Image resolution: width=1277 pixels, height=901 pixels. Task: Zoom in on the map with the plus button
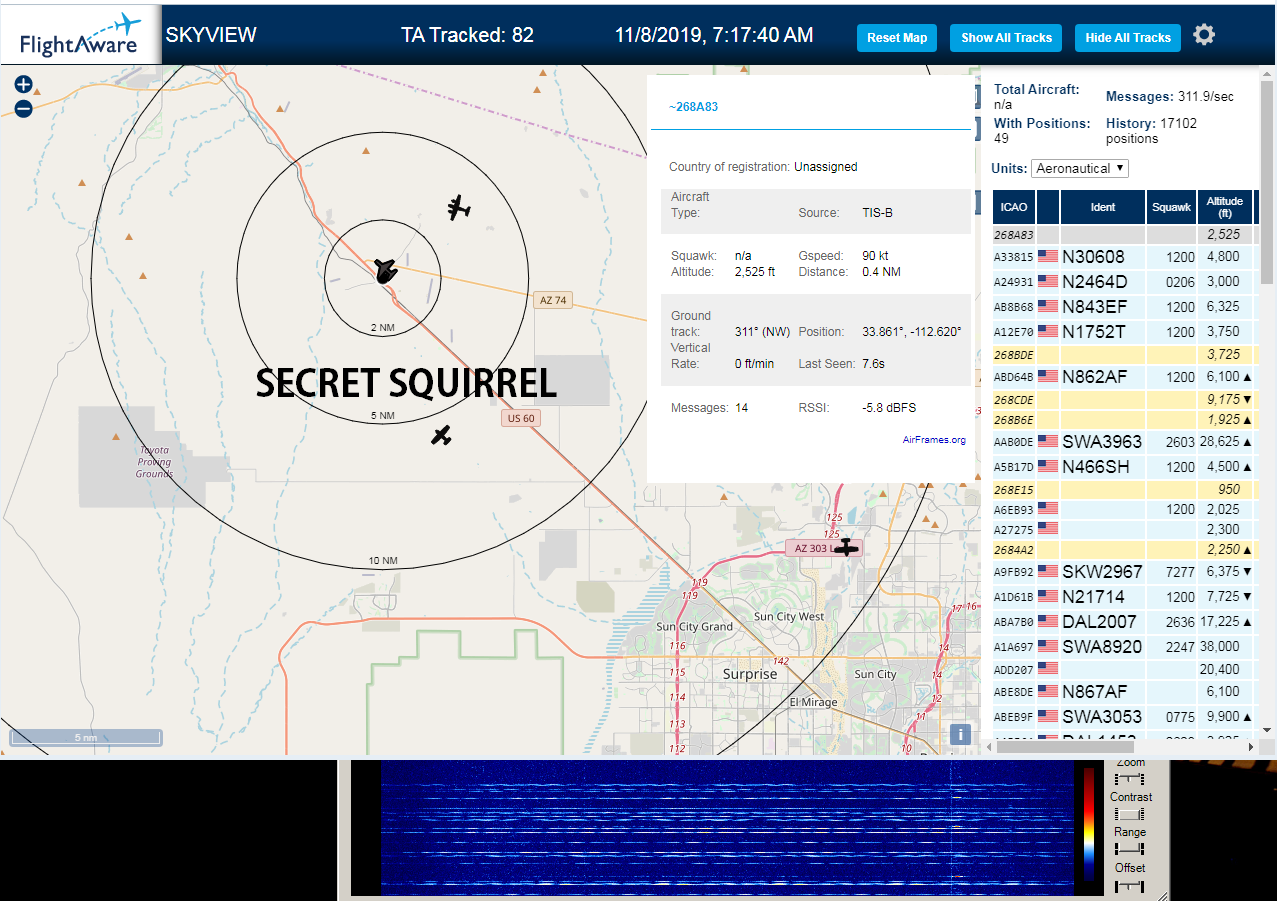point(24,85)
